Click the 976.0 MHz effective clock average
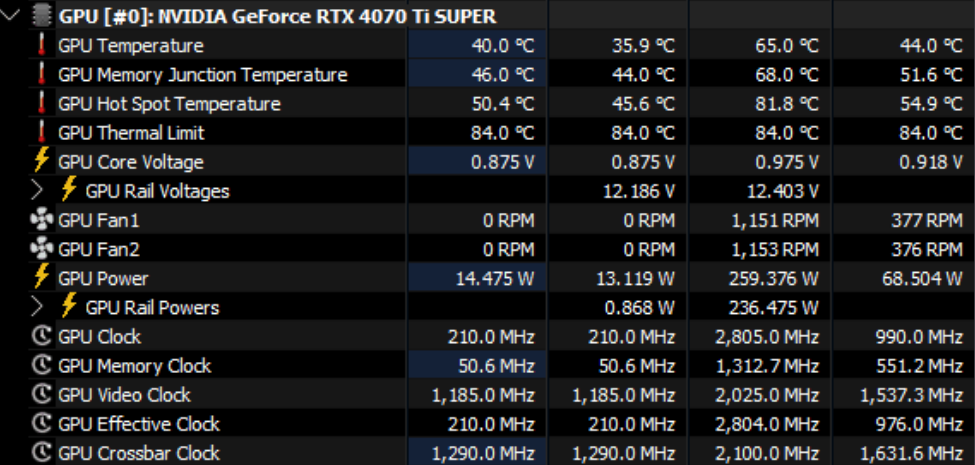The width and height of the screenshot is (975, 465). [919, 424]
